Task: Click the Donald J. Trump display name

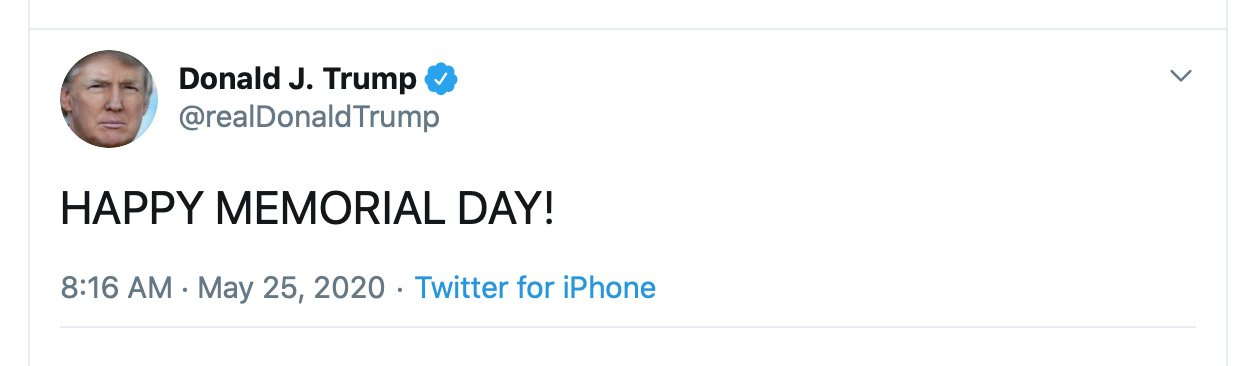Action: coord(297,78)
